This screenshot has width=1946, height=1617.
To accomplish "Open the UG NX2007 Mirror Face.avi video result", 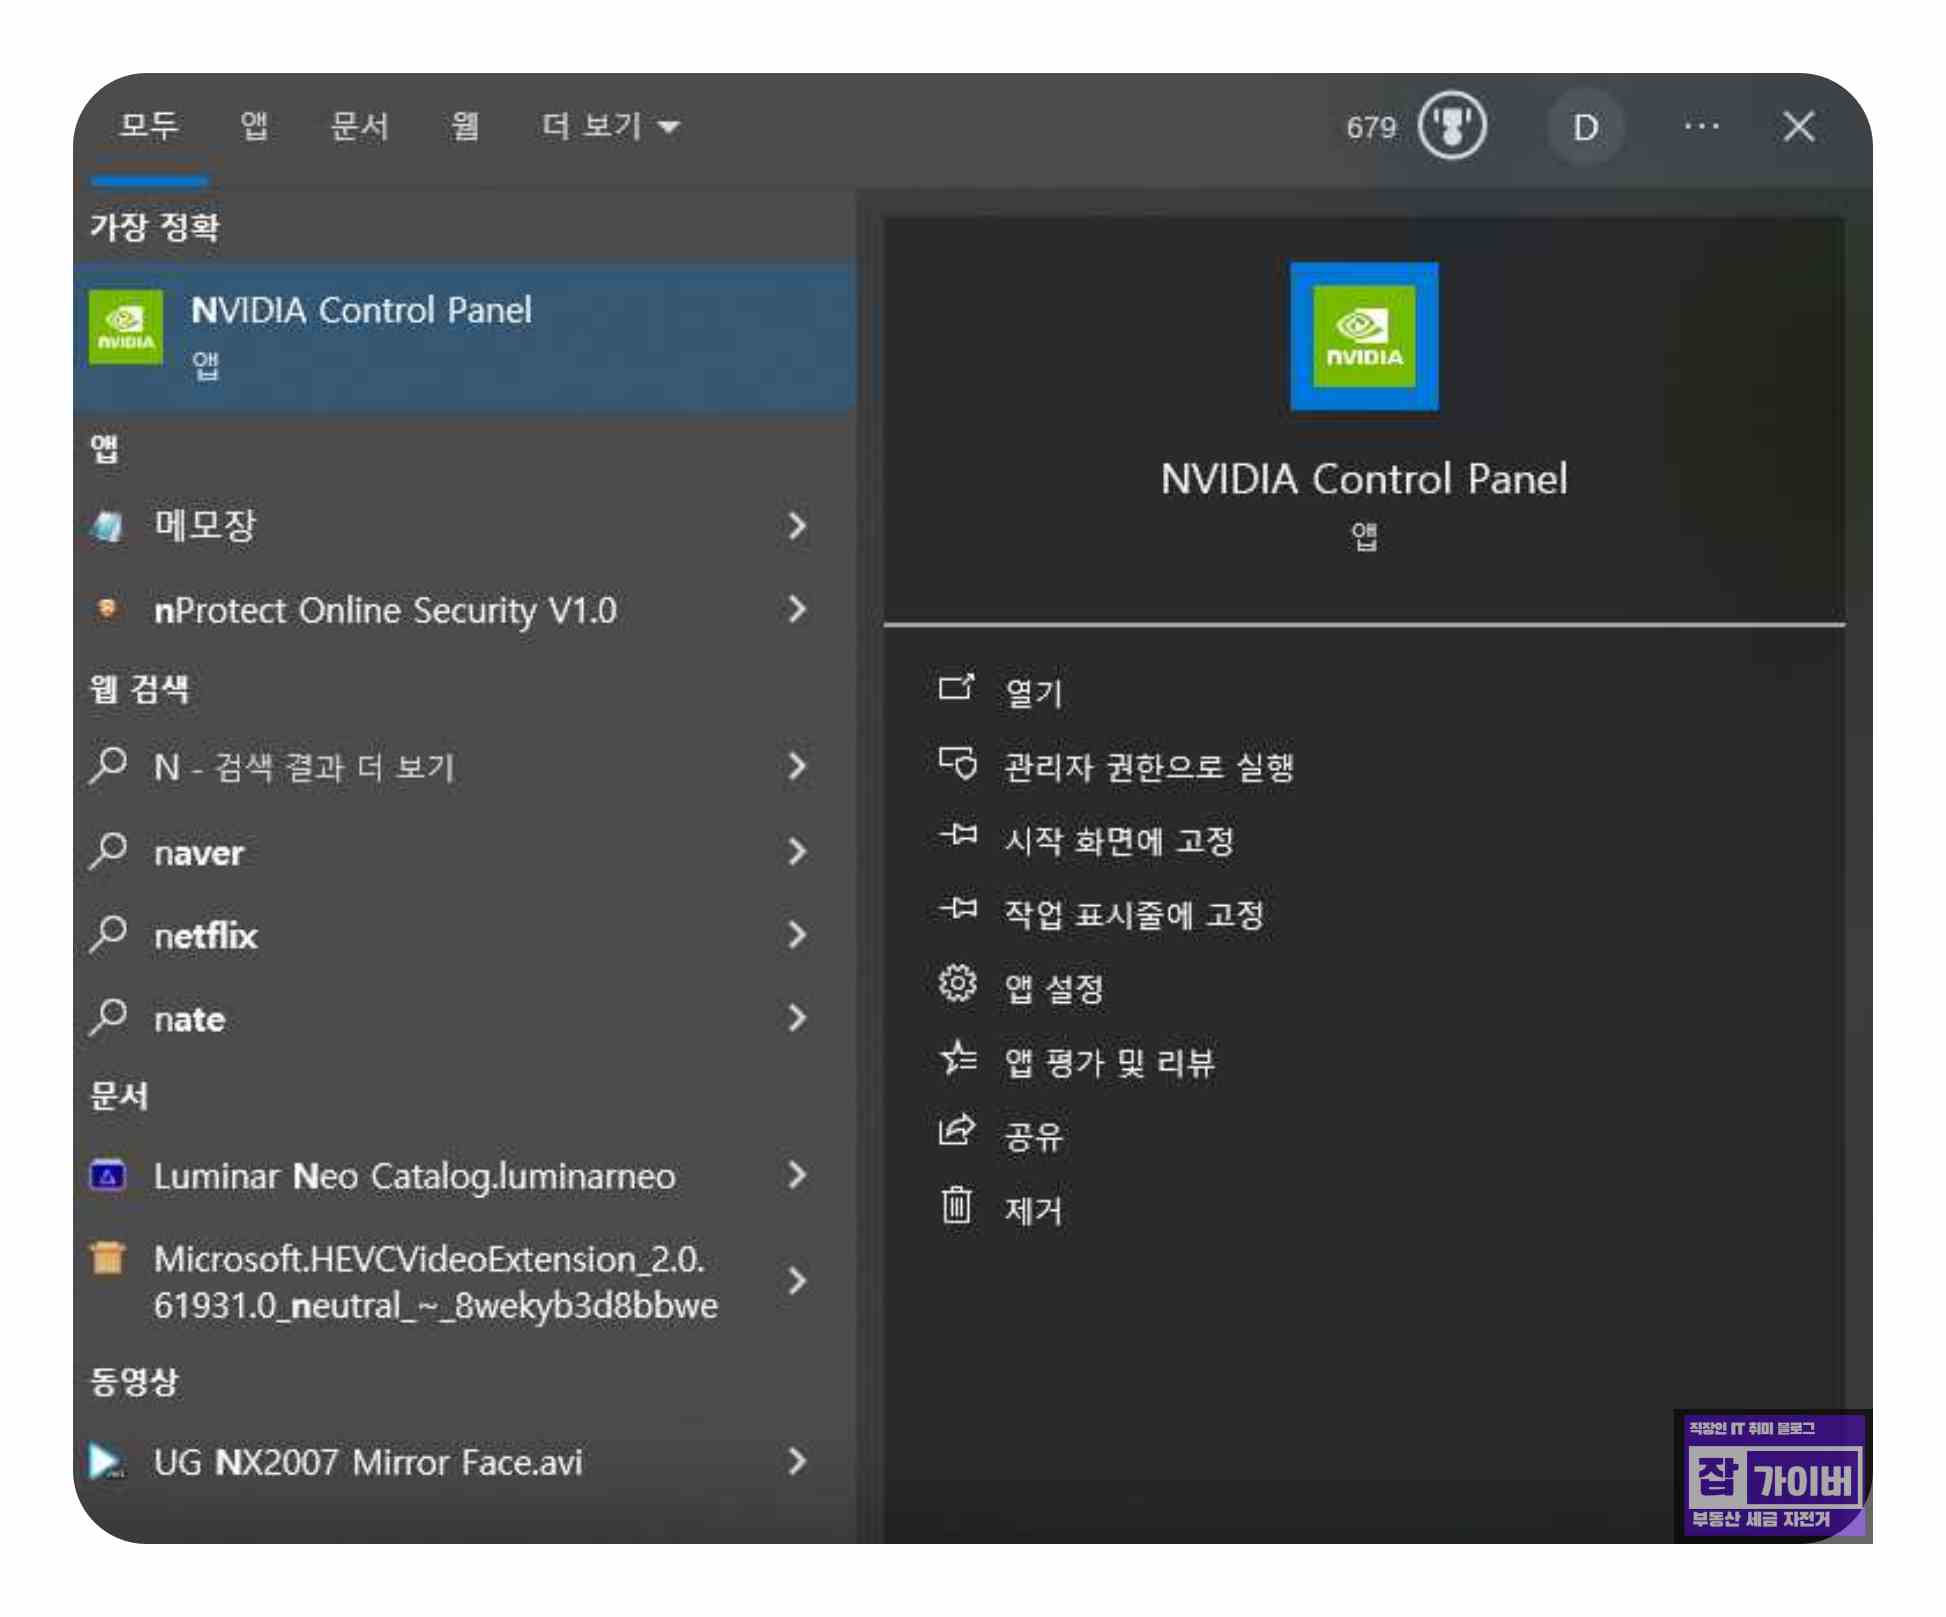I will tap(367, 1463).
